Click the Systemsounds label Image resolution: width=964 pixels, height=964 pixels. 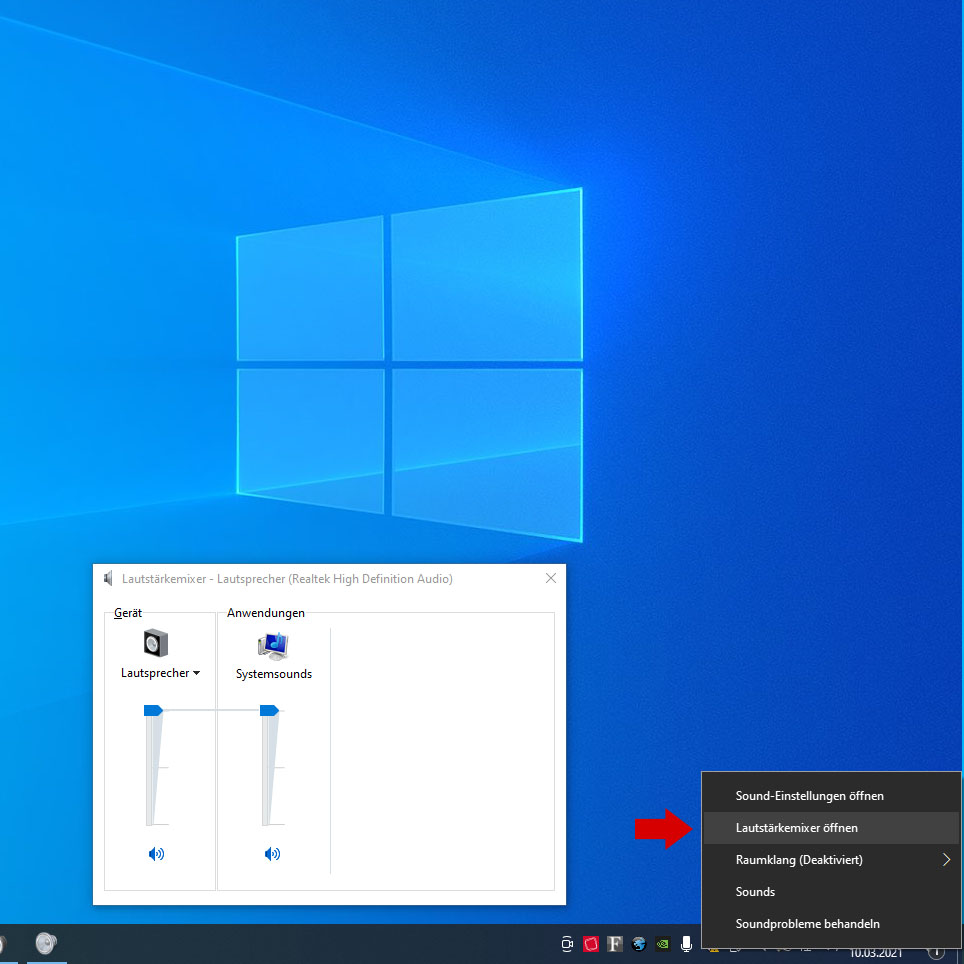pyautogui.click(x=274, y=674)
